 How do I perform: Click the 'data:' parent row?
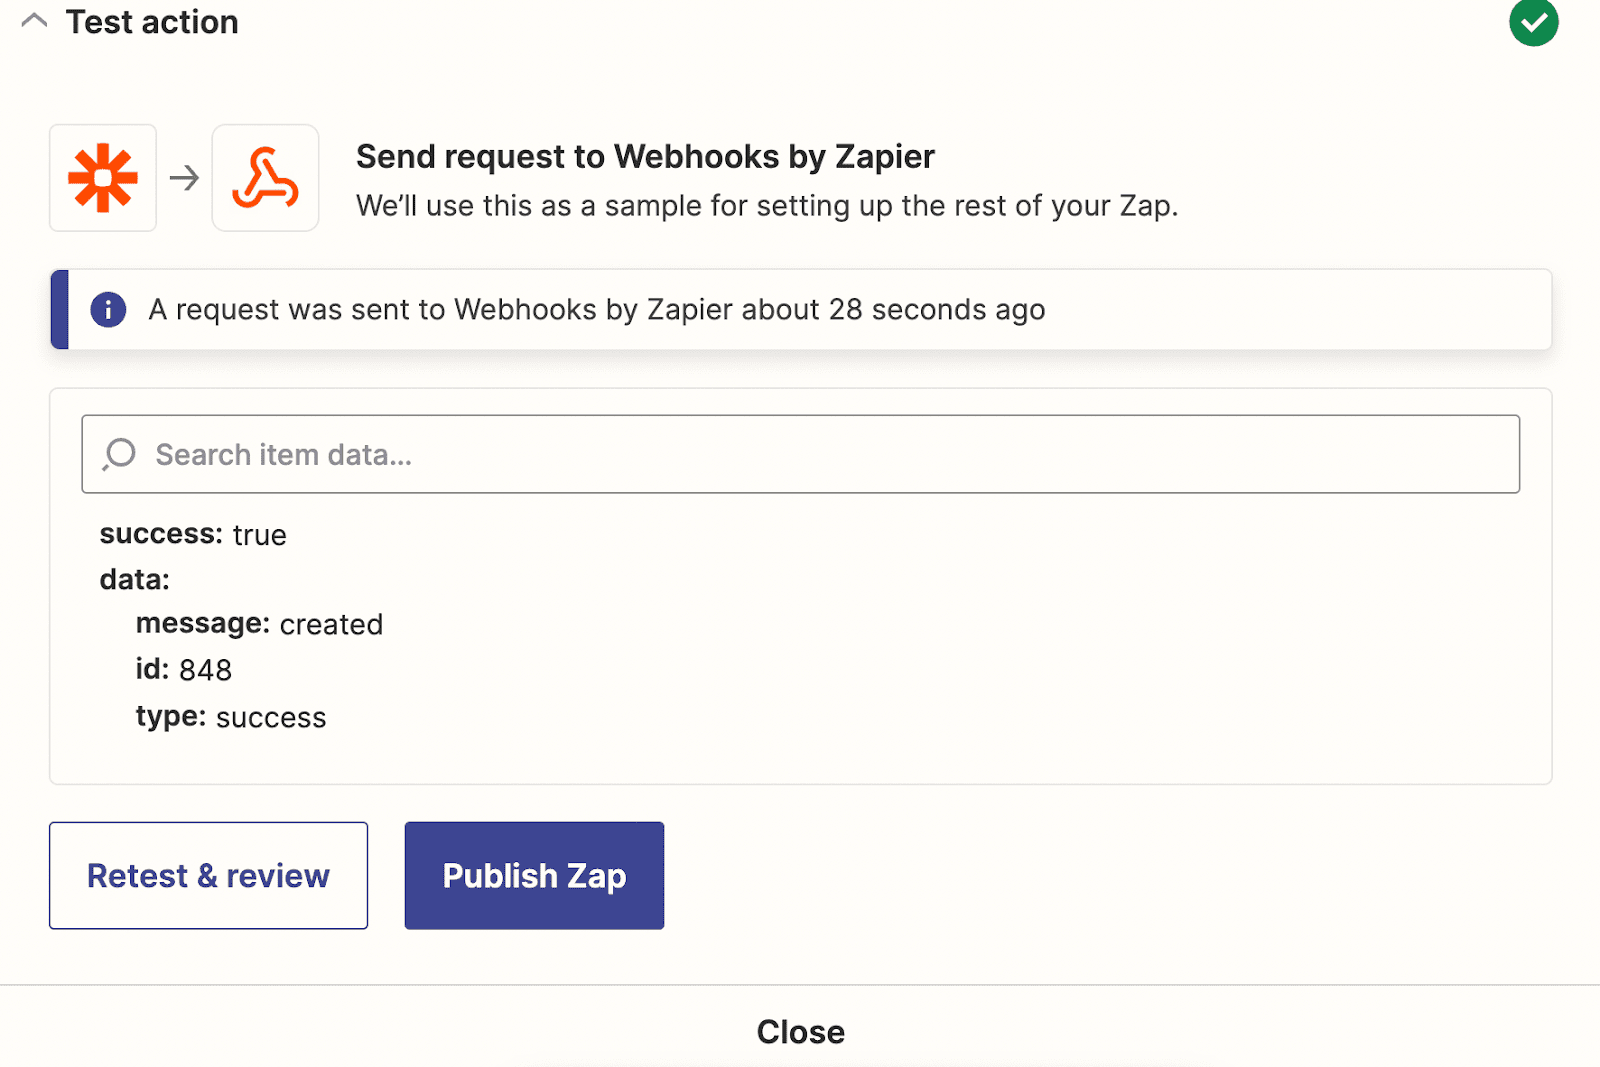[135, 580]
